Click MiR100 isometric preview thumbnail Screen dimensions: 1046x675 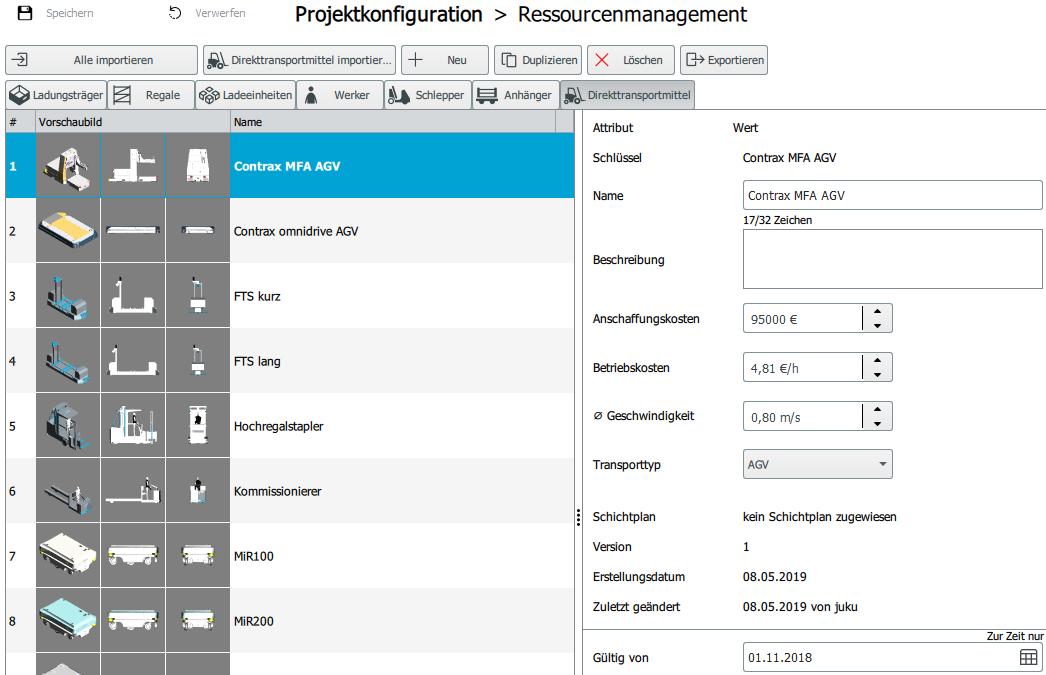(67, 556)
